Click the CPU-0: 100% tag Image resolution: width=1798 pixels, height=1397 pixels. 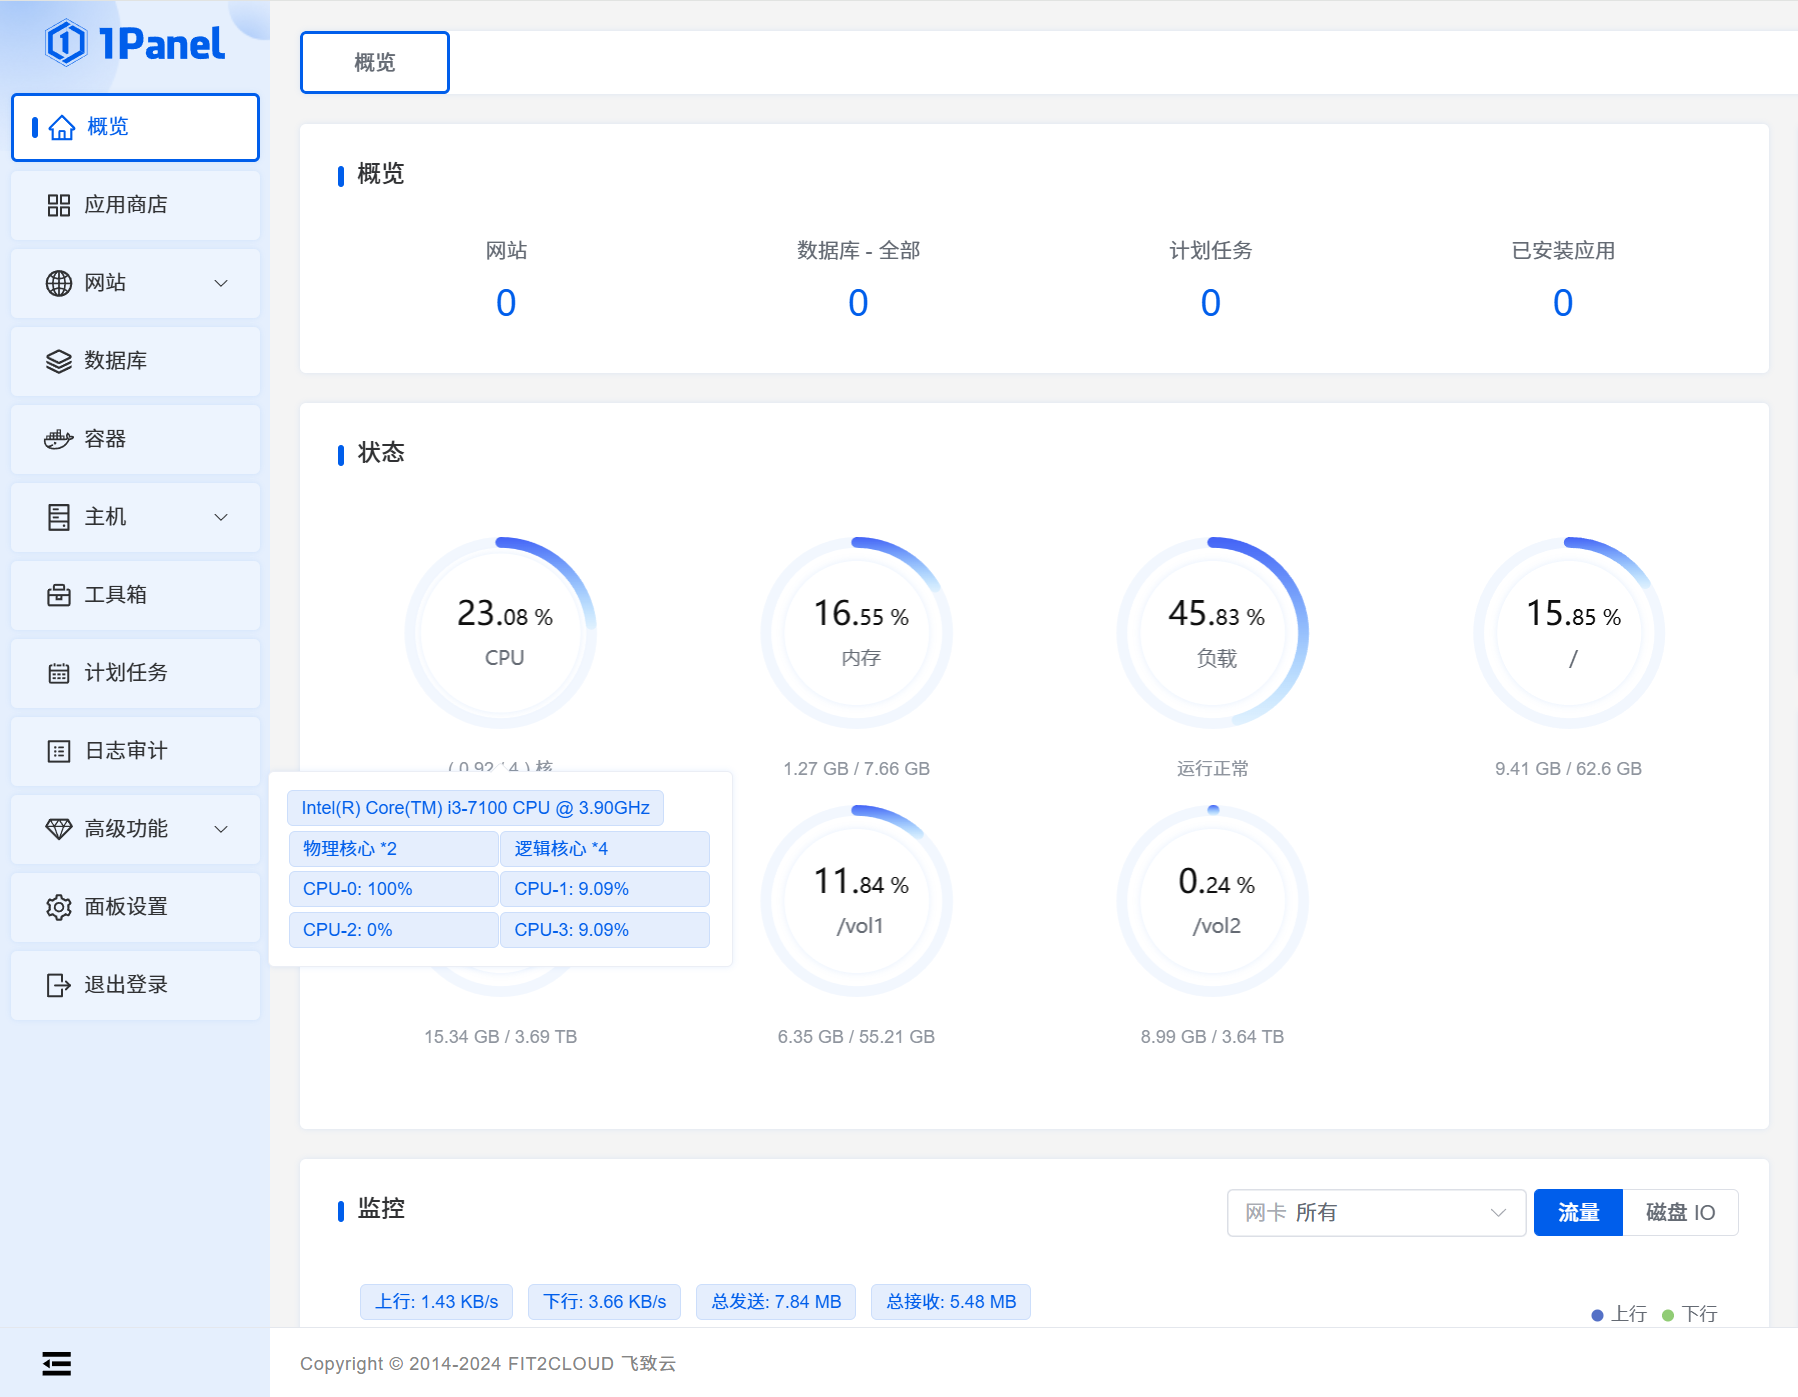pyautogui.click(x=393, y=889)
